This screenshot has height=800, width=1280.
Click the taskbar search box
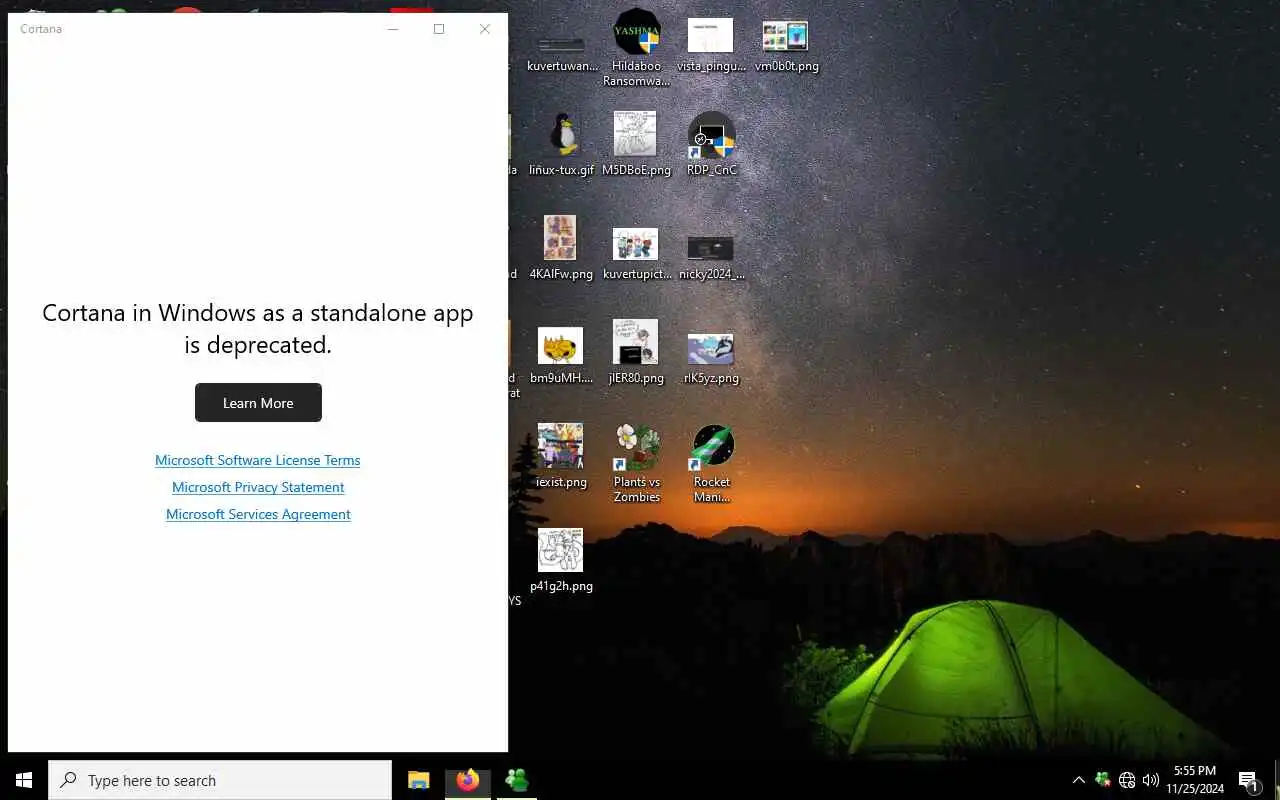220,780
